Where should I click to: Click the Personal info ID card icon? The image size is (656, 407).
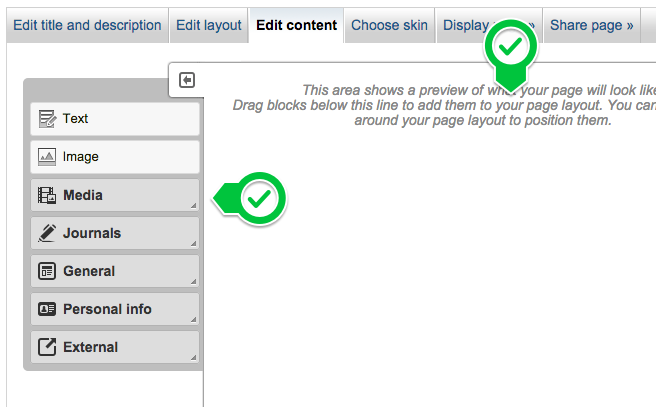click(x=47, y=309)
